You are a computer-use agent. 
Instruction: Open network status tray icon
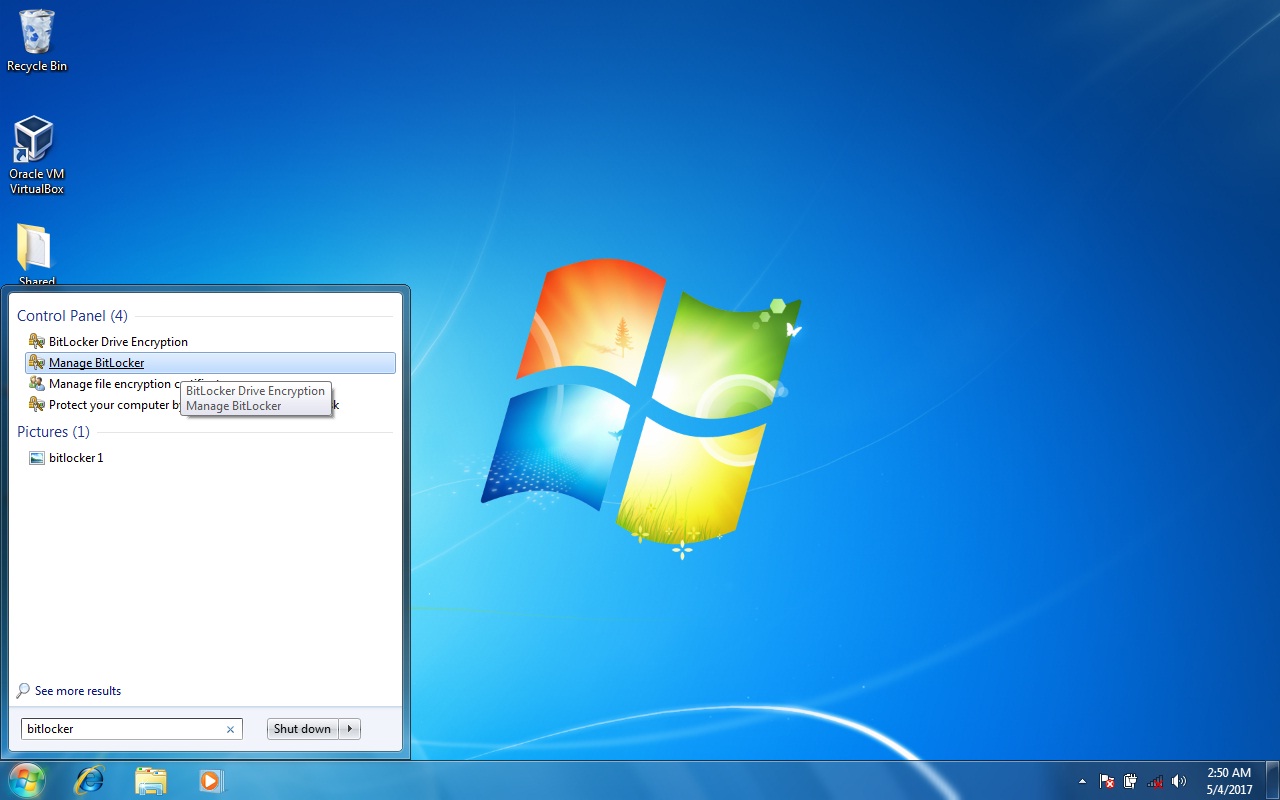(1155, 781)
